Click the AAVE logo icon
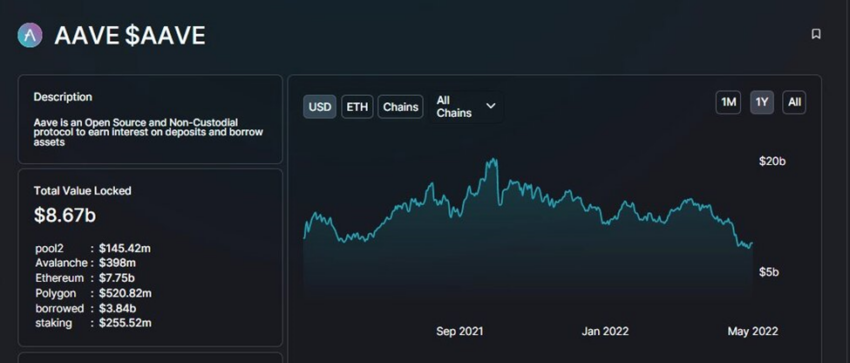Viewport: 850px width, 363px height. (x=30, y=36)
